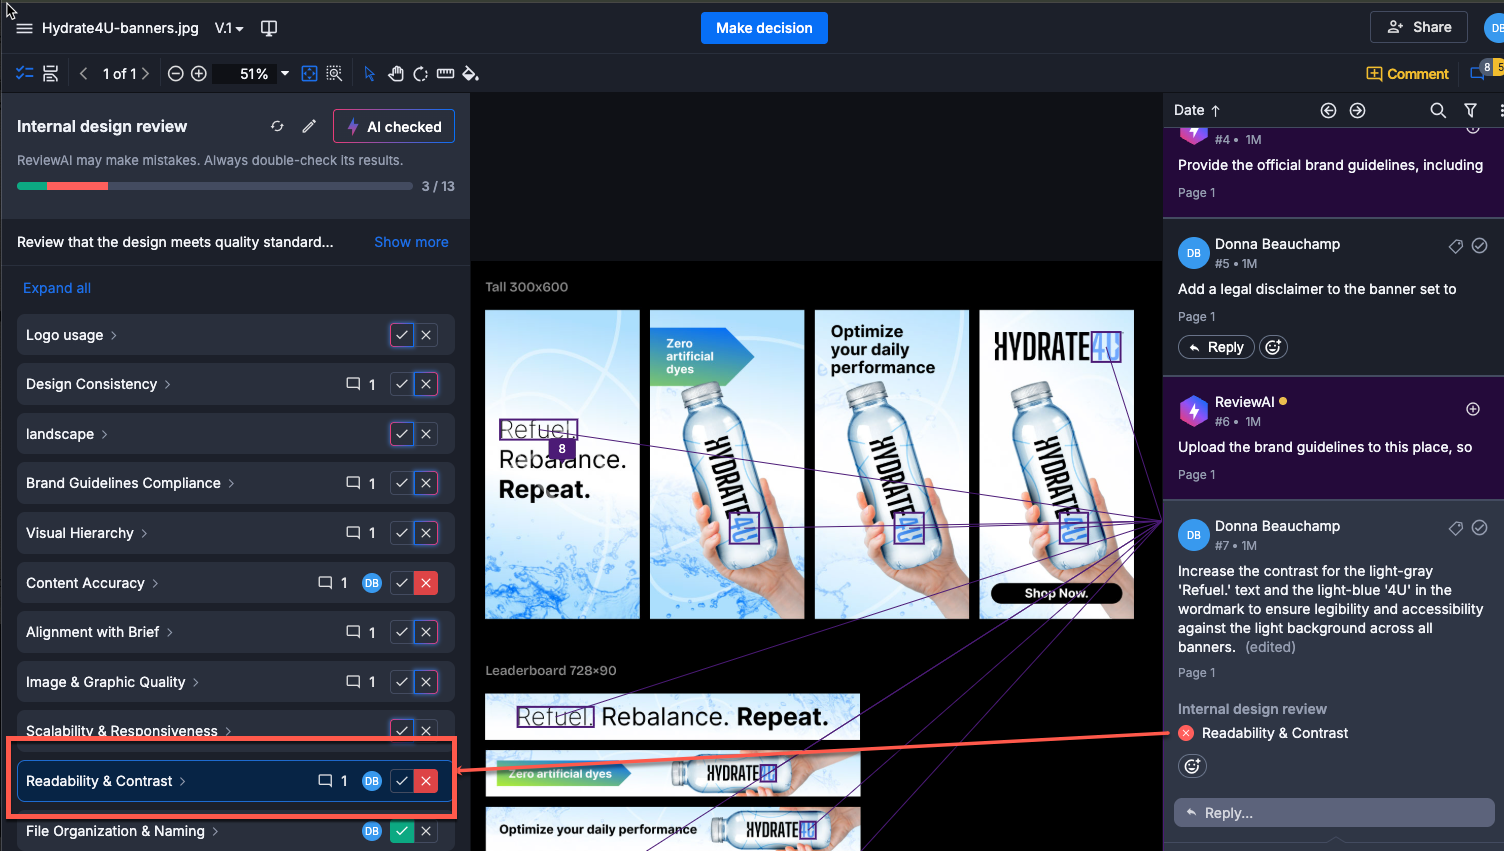The height and width of the screenshot is (851, 1504).
Task: Click the rotate view icon
Action: point(421,74)
